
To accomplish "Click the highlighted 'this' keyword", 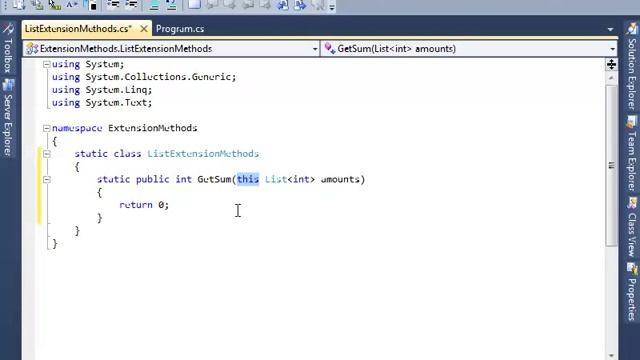I will pos(248,179).
